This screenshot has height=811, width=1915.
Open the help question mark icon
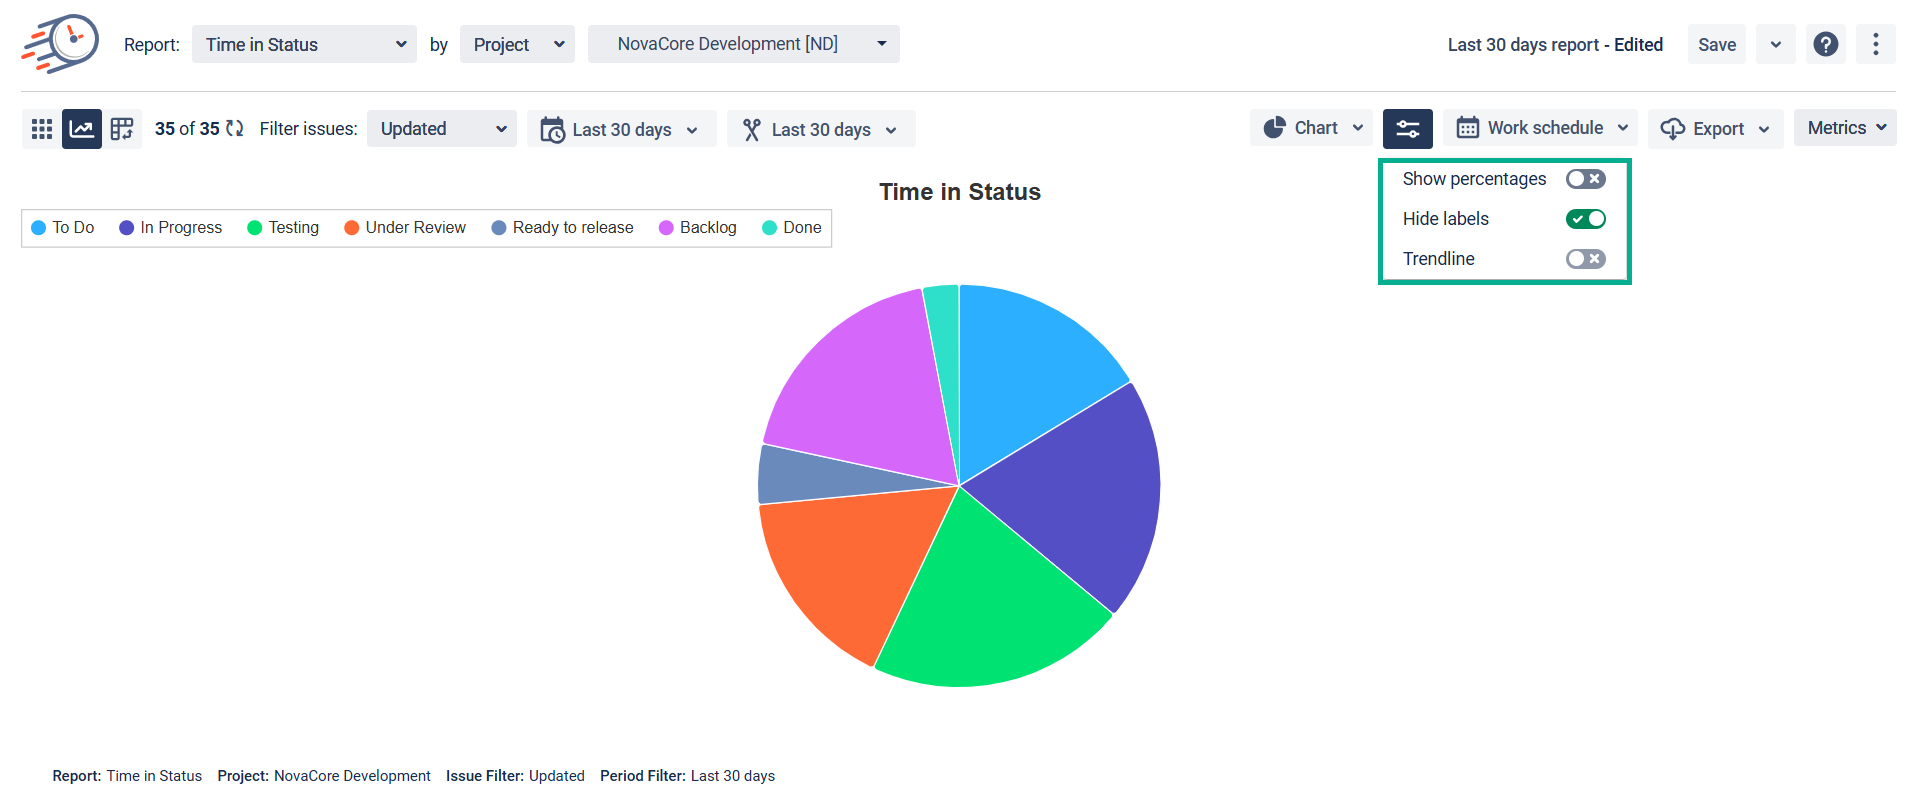click(x=1825, y=45)
